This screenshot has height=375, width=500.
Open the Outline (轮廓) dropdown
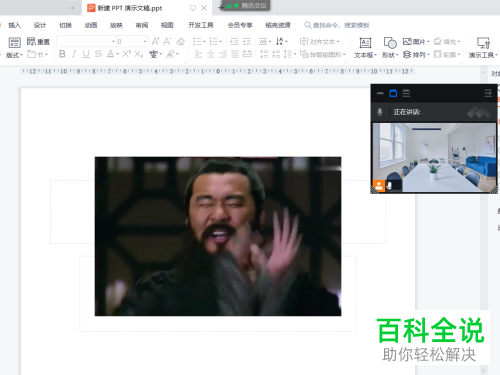[x=447, y=54]
